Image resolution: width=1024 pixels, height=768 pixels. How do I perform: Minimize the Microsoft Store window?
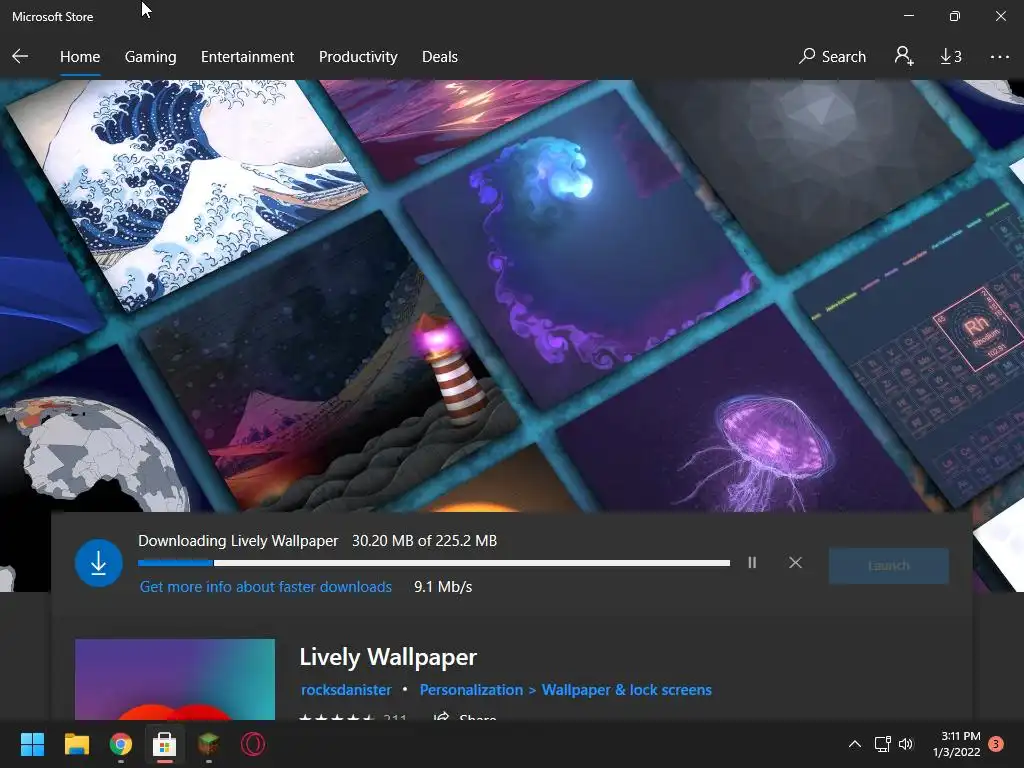[x=909, y=16]
